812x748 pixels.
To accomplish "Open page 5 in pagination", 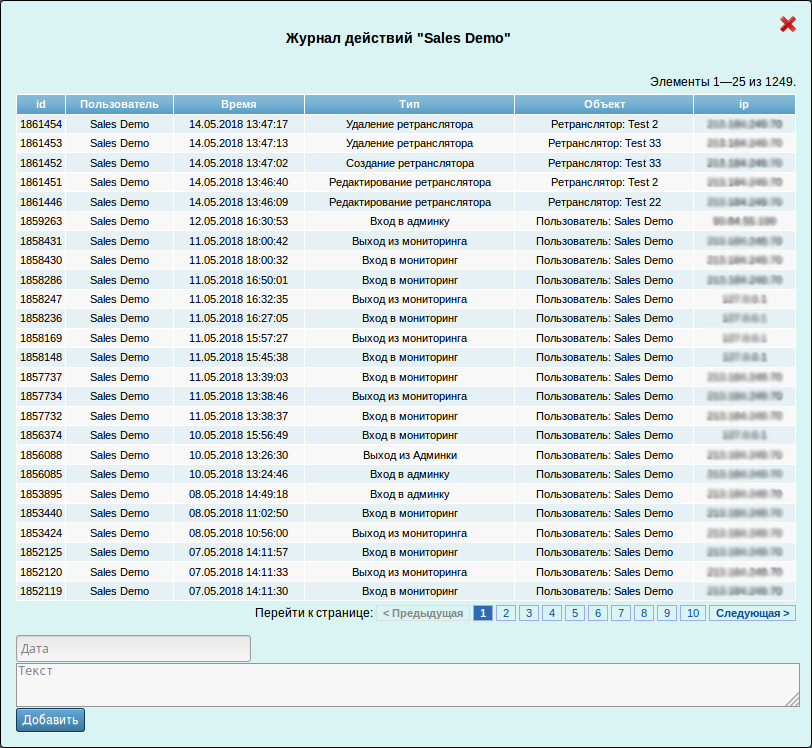I will click(575, 613).
